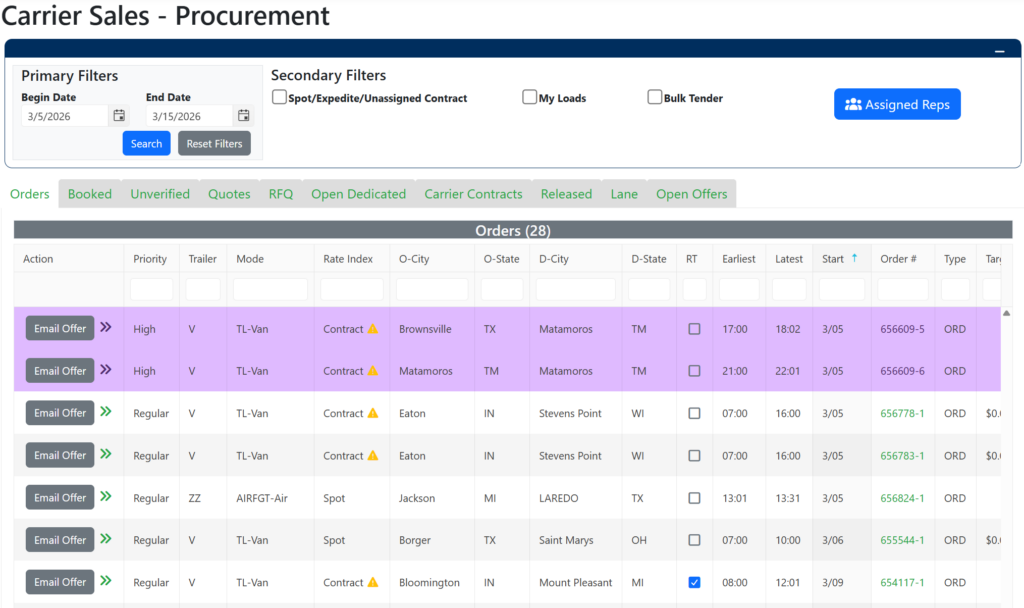Click warning icon on Brownsville contract row
Screen dimensions: 1024x608
tap(373, 329)
